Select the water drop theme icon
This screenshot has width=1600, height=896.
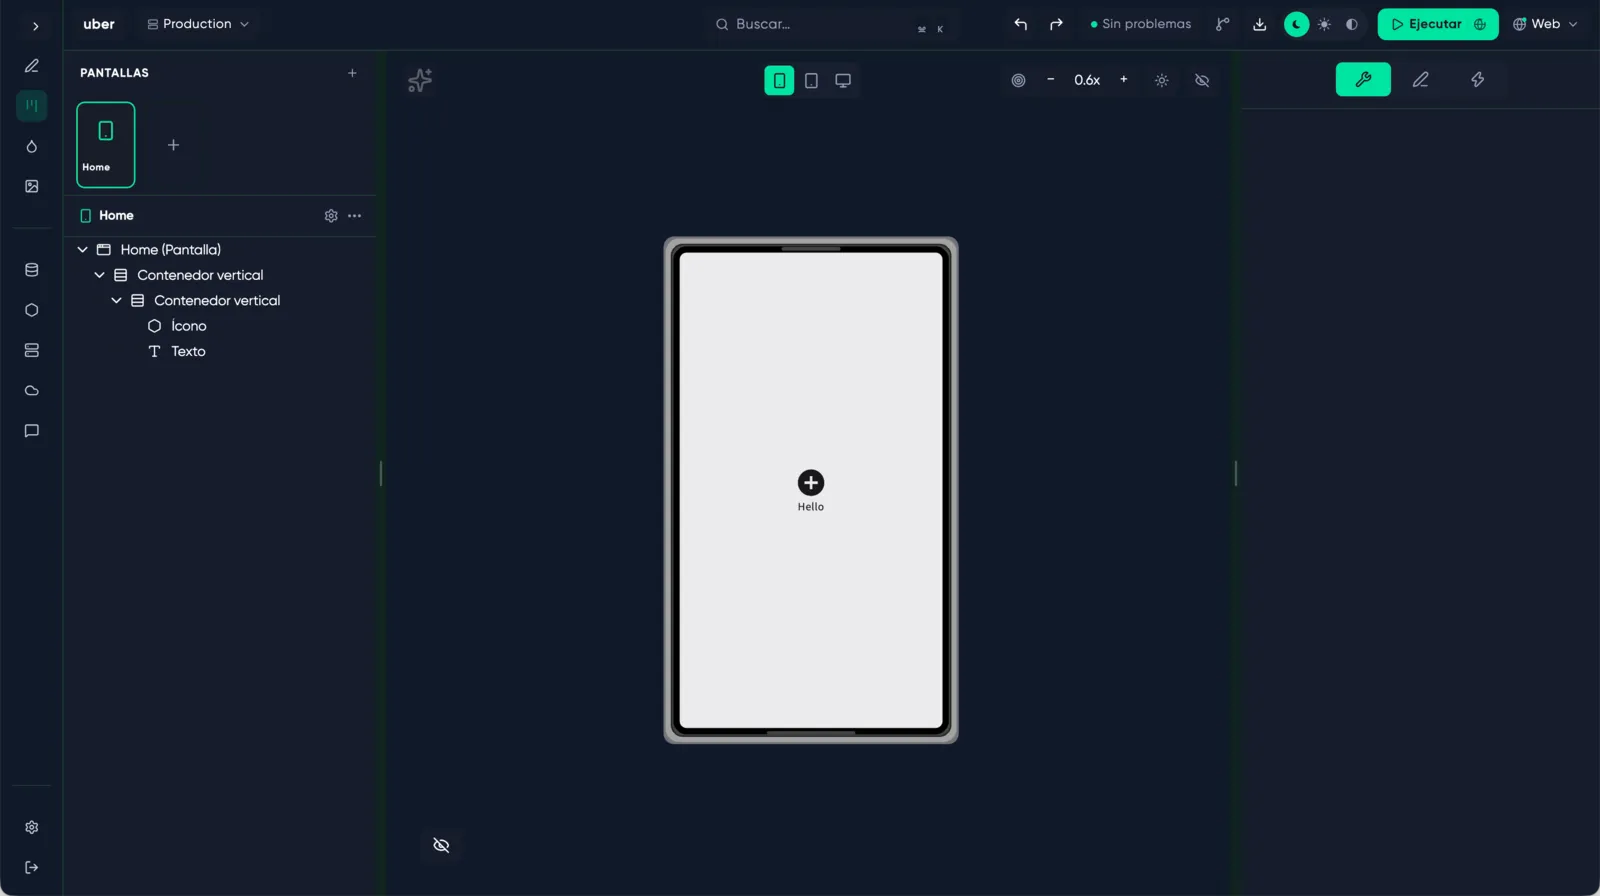click(x=32, y=146)
